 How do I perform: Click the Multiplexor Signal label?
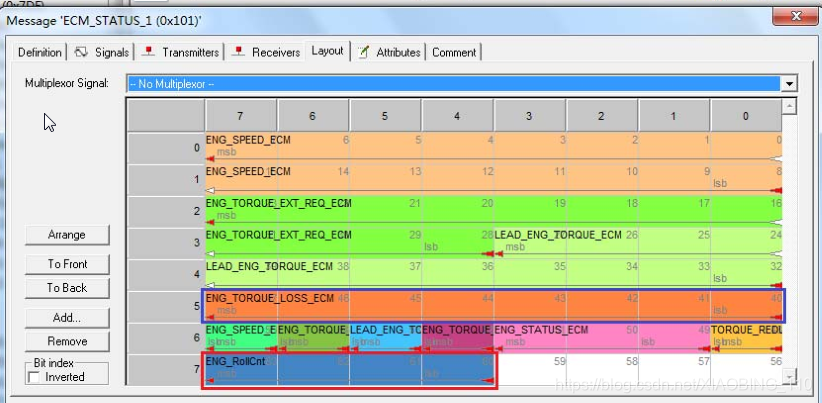tap(67, 83)
